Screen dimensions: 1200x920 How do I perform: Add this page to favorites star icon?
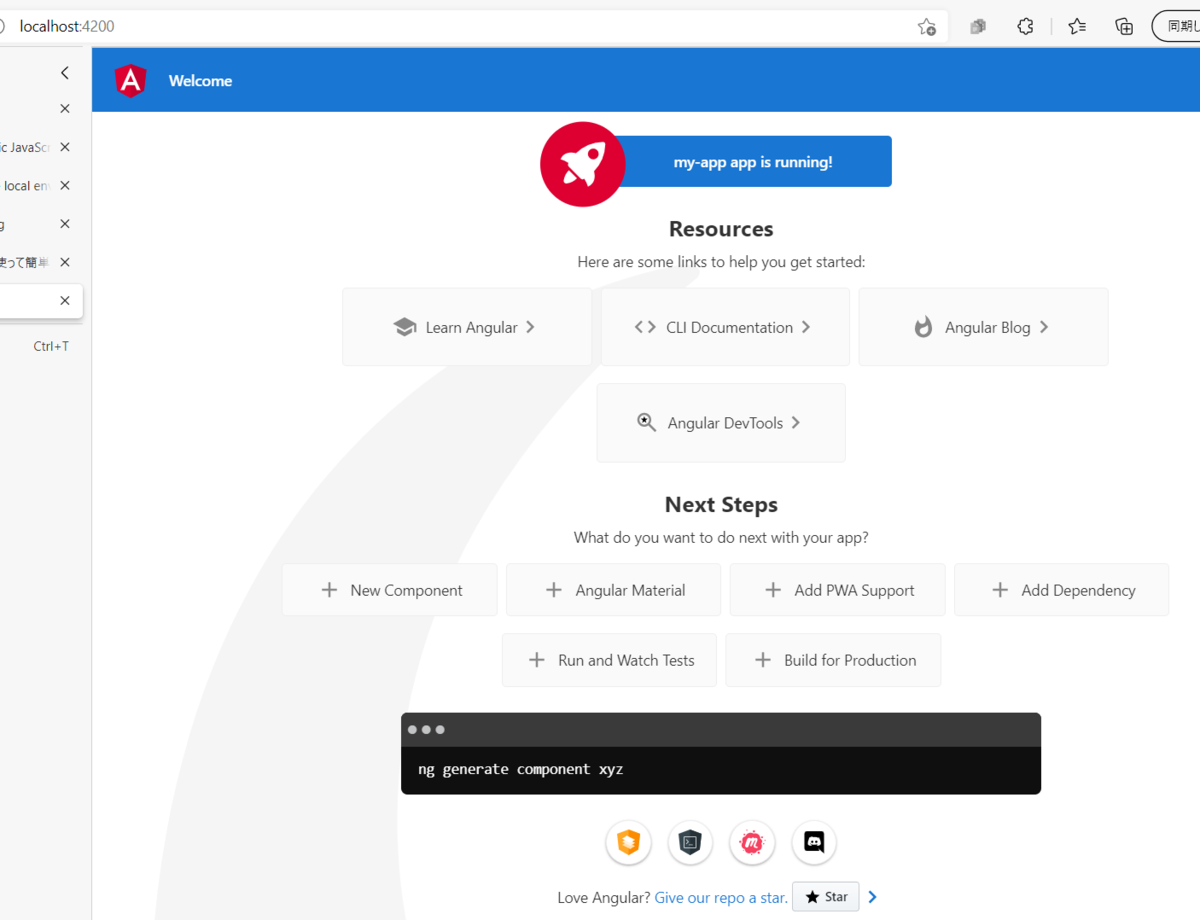(x=927, y=27)
